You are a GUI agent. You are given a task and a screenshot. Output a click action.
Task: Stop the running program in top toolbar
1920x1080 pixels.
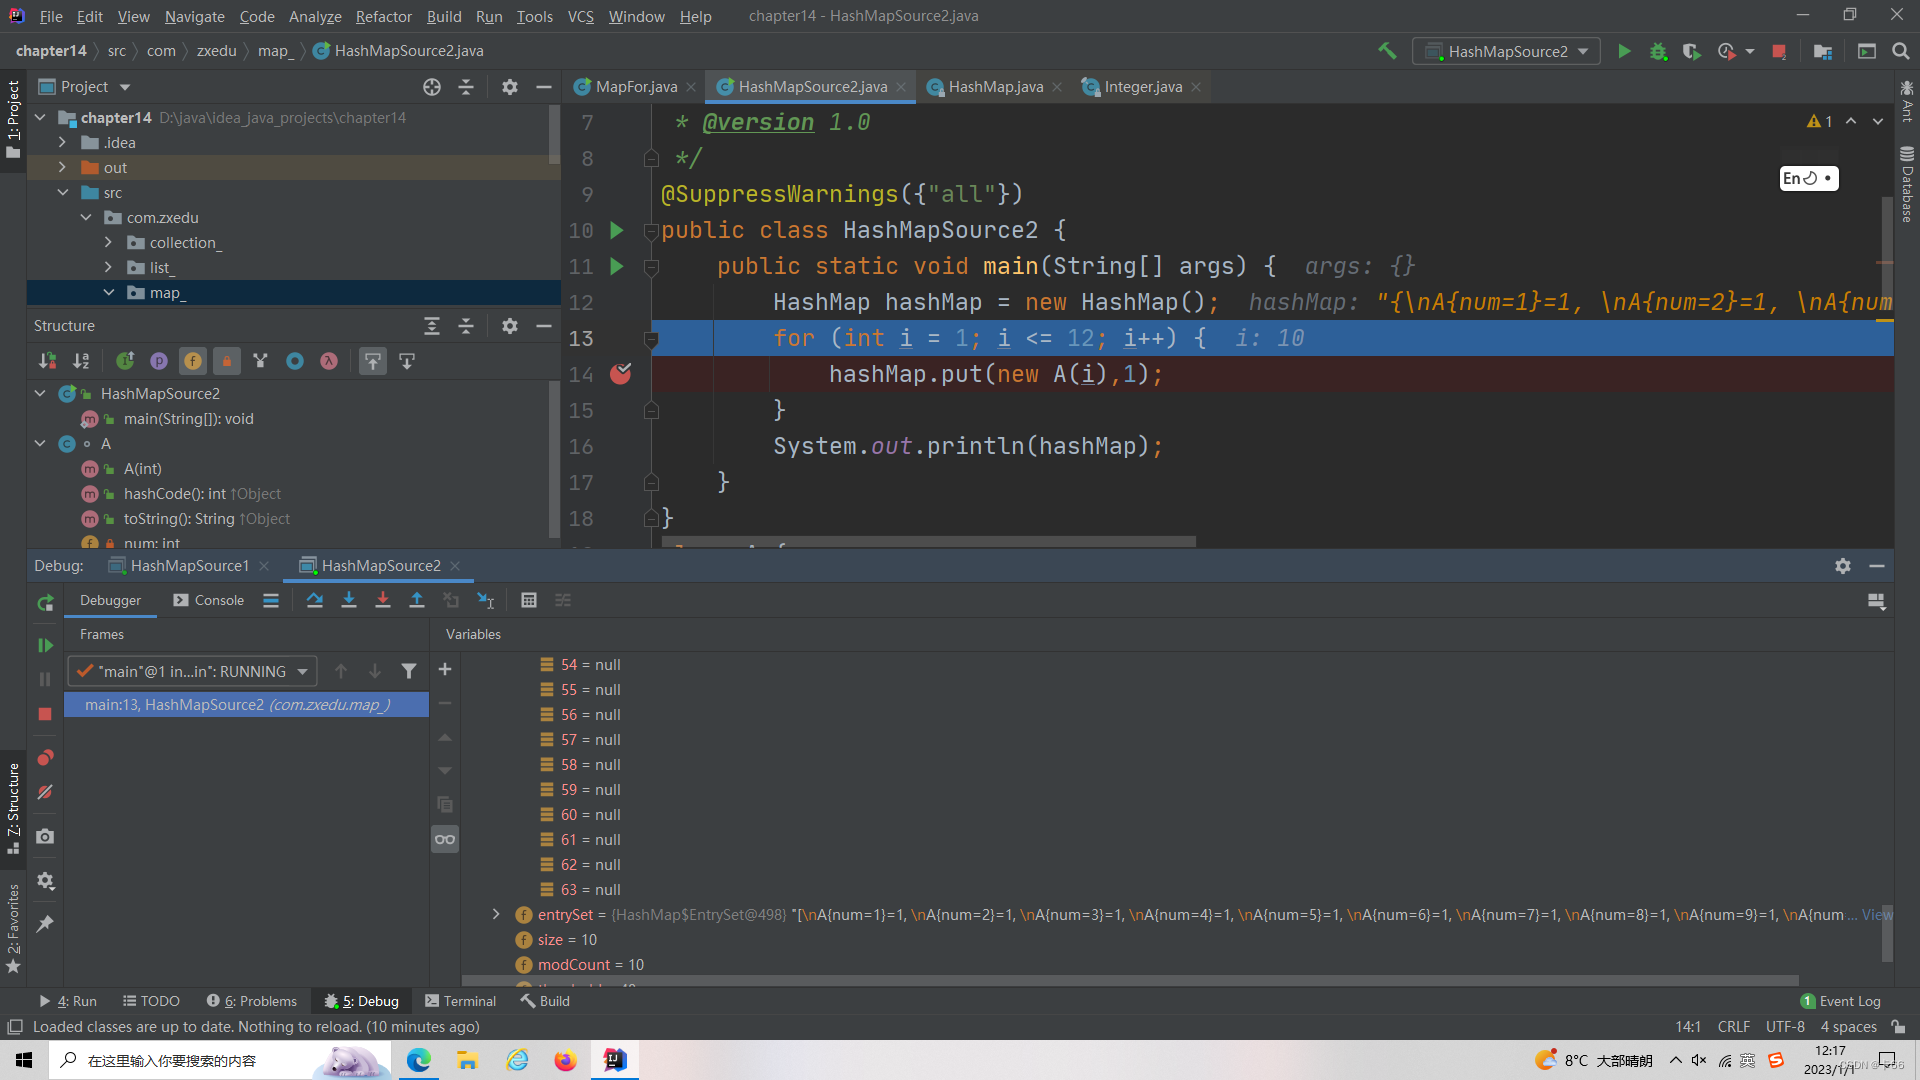1779,51
